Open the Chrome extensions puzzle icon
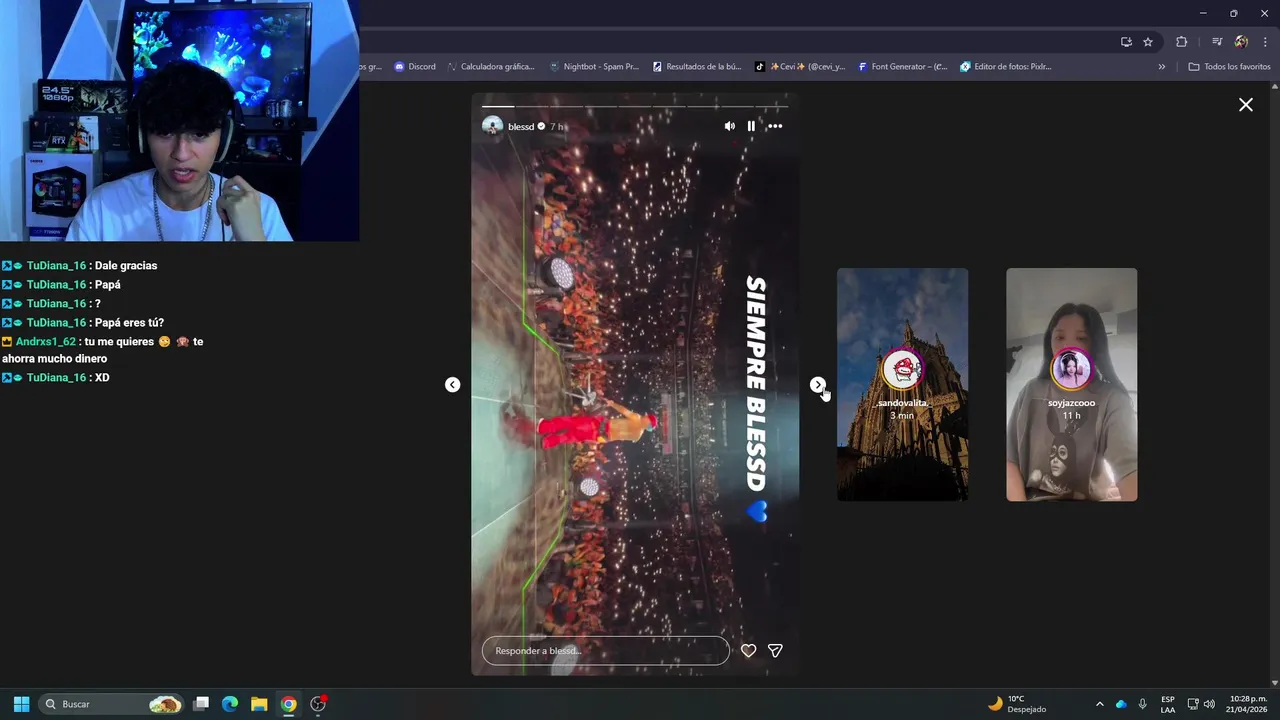The height and width of the screenshot is (720, 1280). point(1182,42)
